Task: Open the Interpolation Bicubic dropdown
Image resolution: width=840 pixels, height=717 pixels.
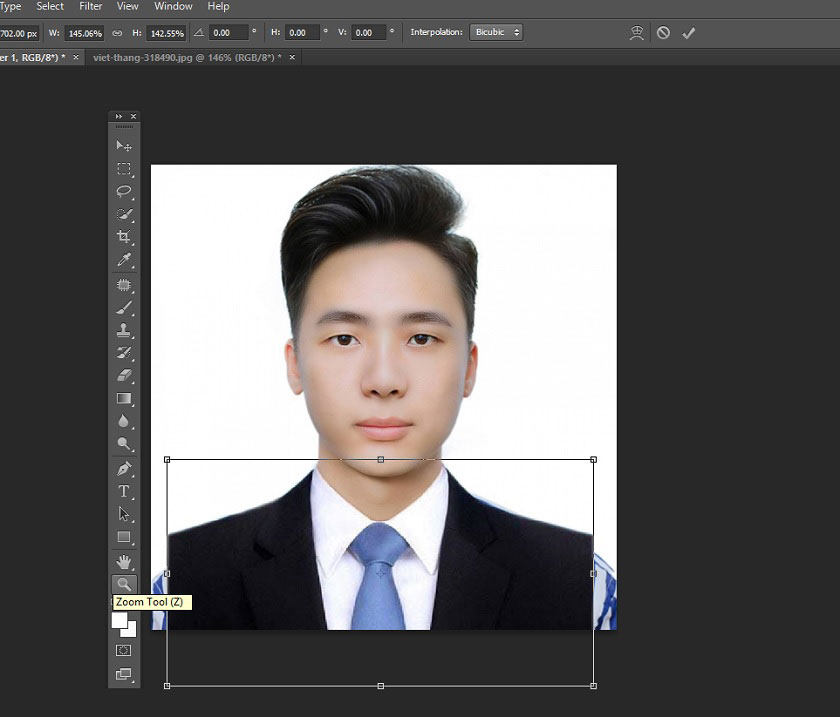Action: (x=496, y=32)
